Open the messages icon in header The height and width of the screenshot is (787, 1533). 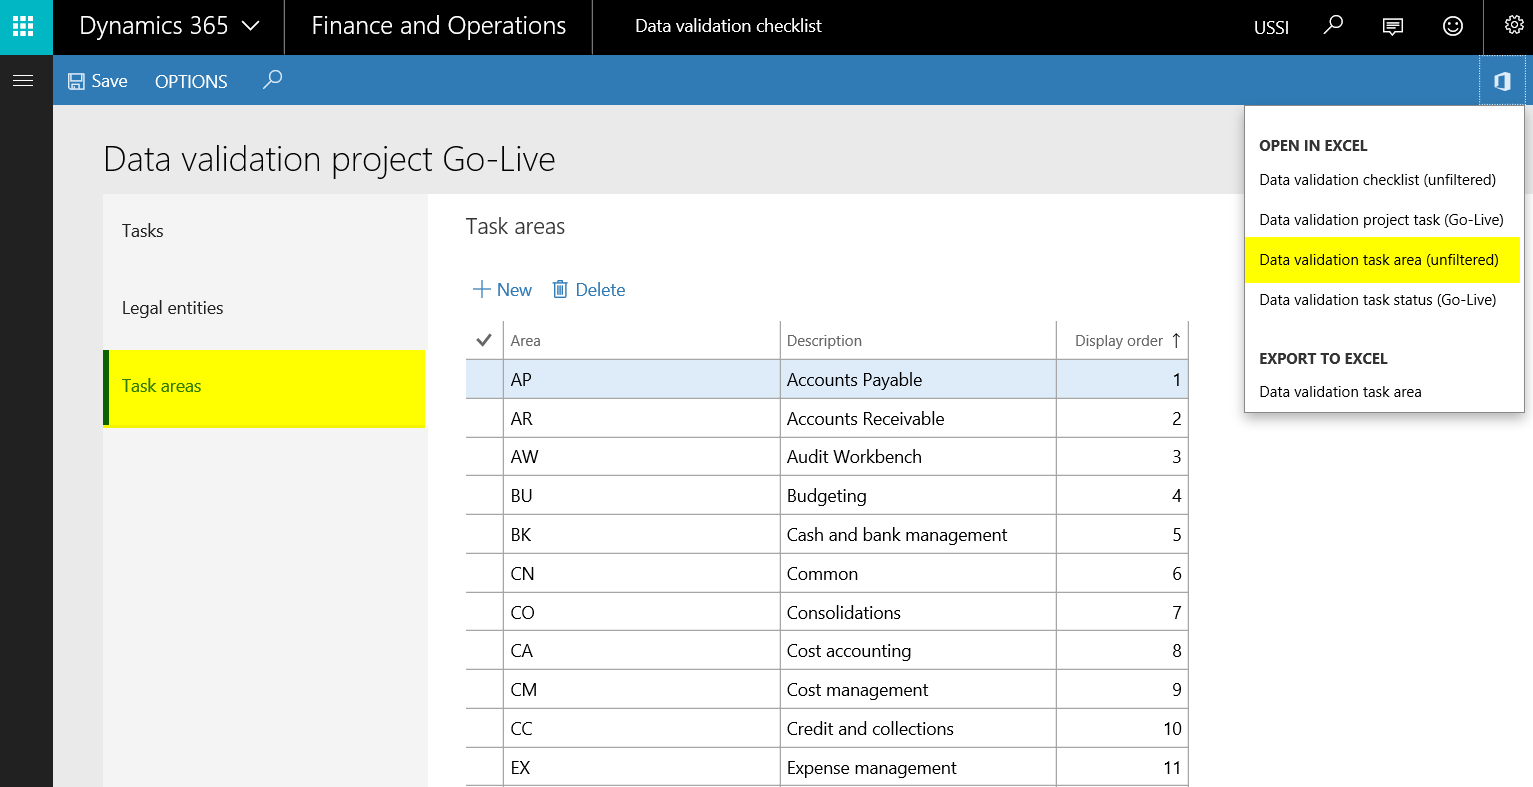tap(1392, 27)
